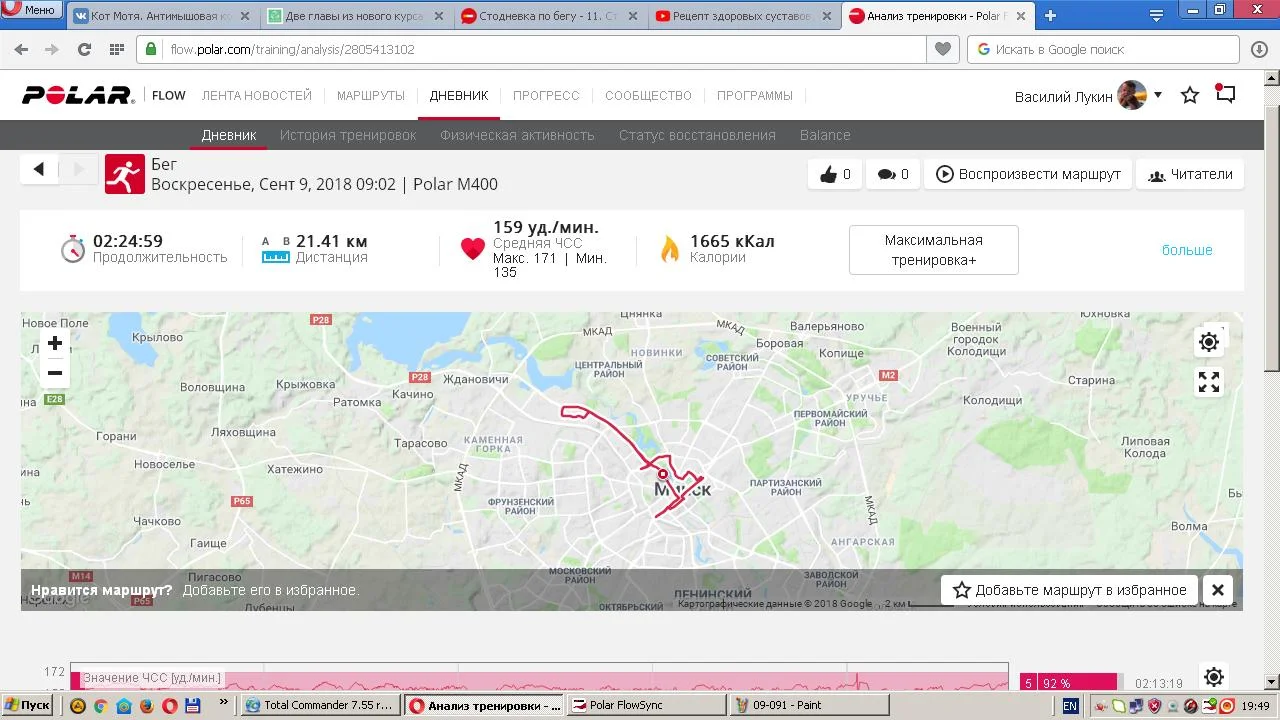Viewport: 1280px width, 720px height.
Task: Bookmark page with the heart icon
Action: click(x=942, y=49)
